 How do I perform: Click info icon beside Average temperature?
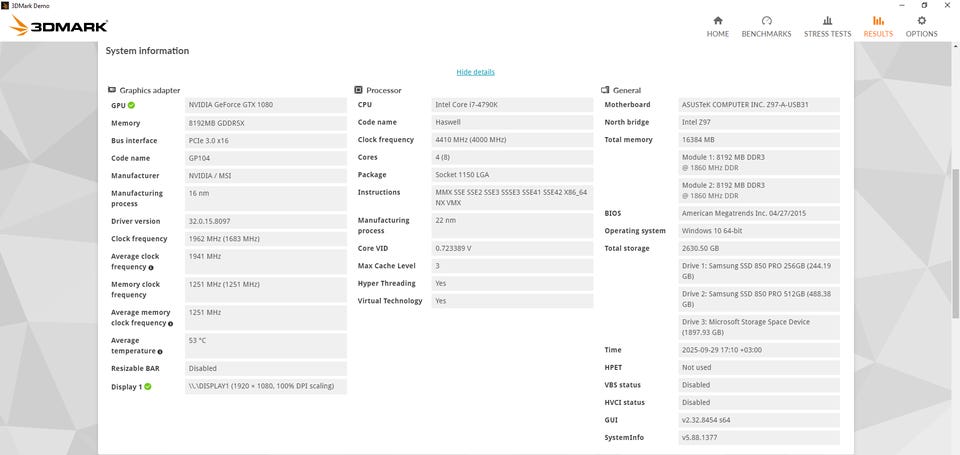[x=160, y=352]
